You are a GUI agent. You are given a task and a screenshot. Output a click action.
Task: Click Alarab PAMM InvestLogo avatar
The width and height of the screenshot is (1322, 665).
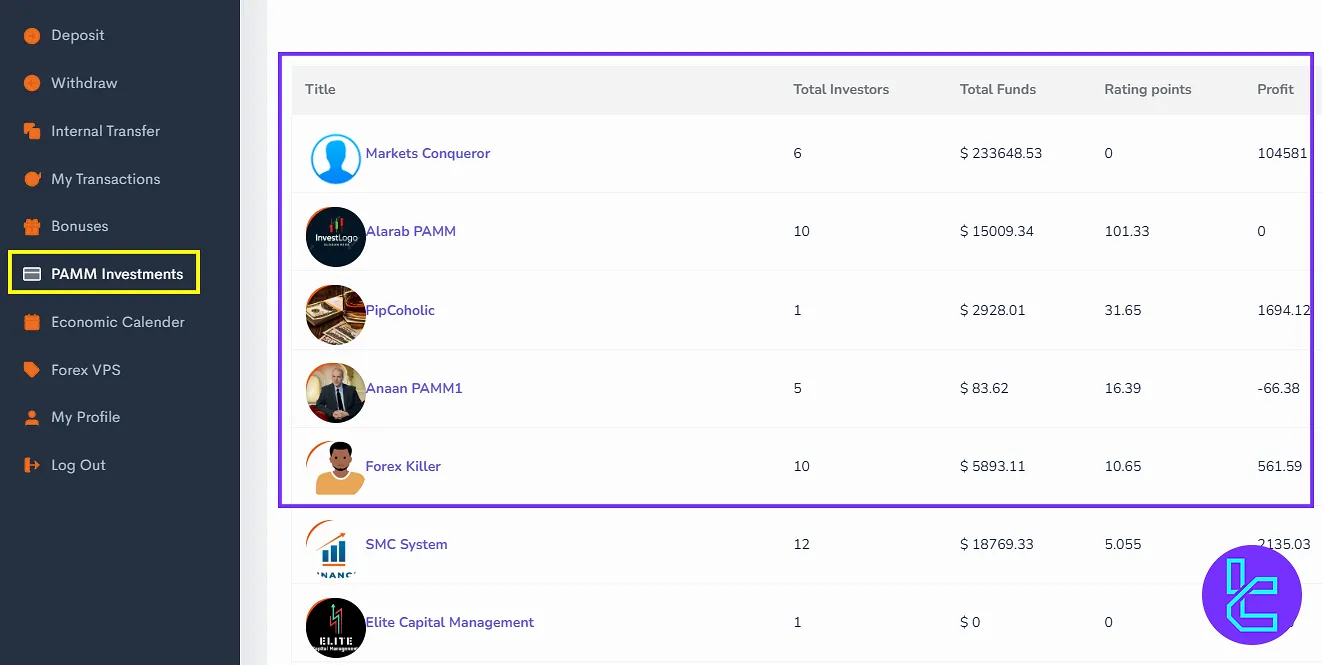click(335, 237)
